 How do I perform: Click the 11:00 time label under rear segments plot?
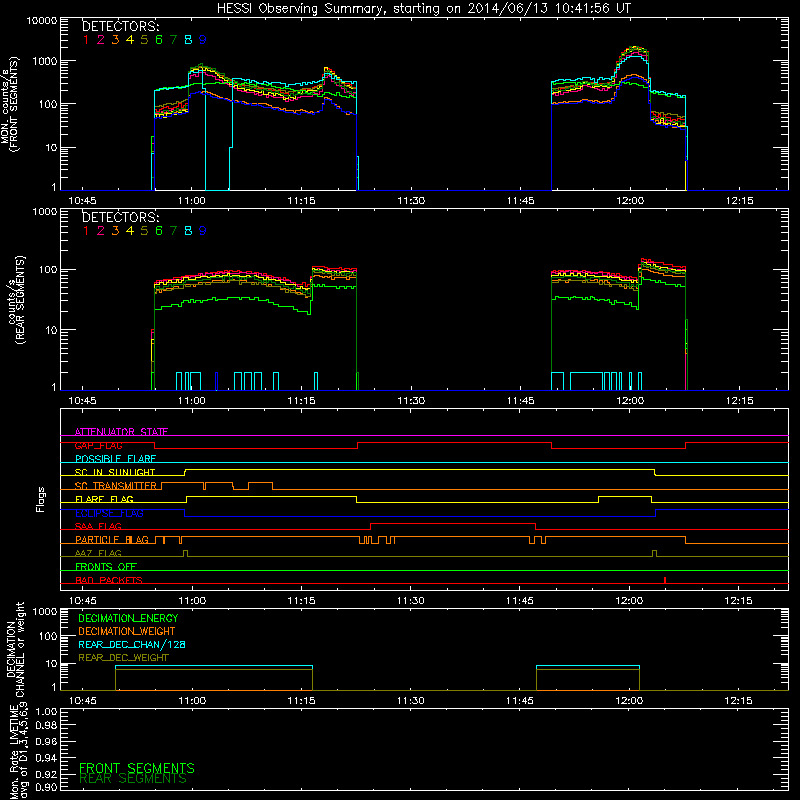coord(192,400)
